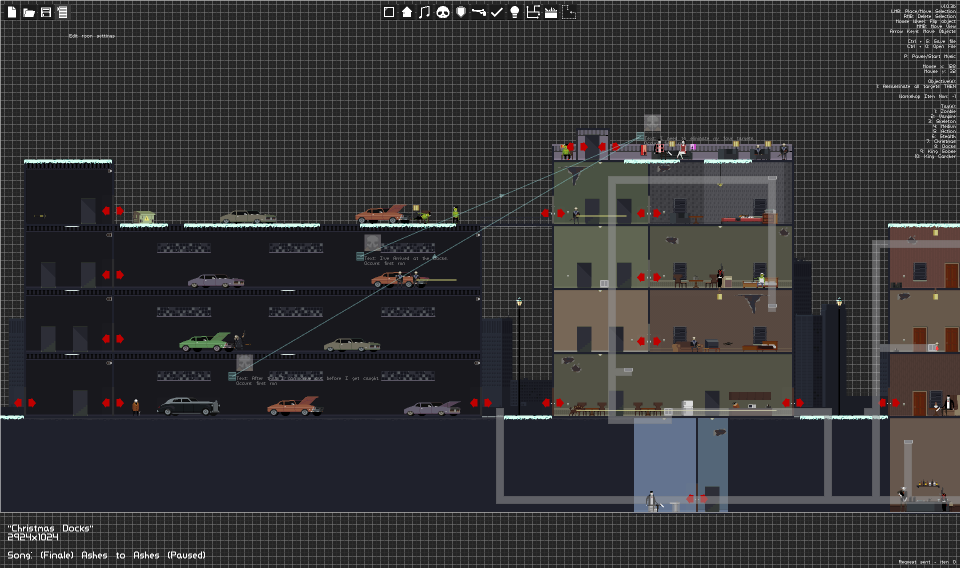The height and width of the screenshot is (568, 960).
Task: Click the 'P: Pause/Start Music' hint
Action: (x=929, y=56)
